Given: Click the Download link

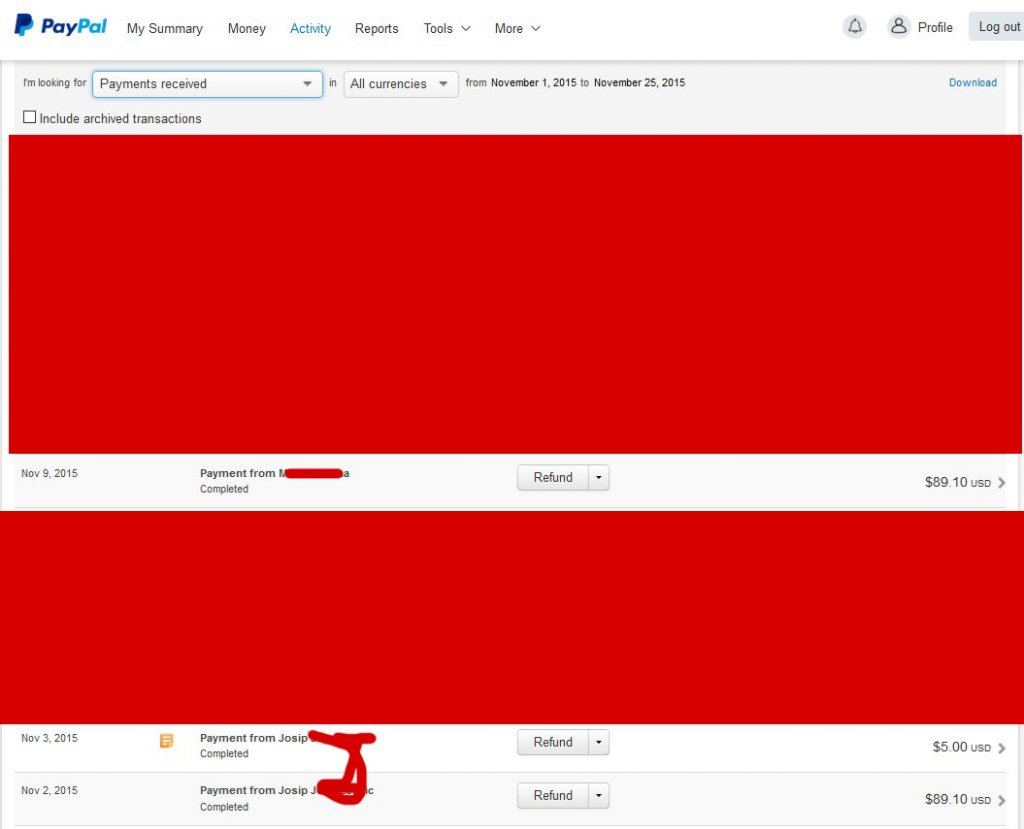Looking at the screenshot, I should click(x=972, y=82).
